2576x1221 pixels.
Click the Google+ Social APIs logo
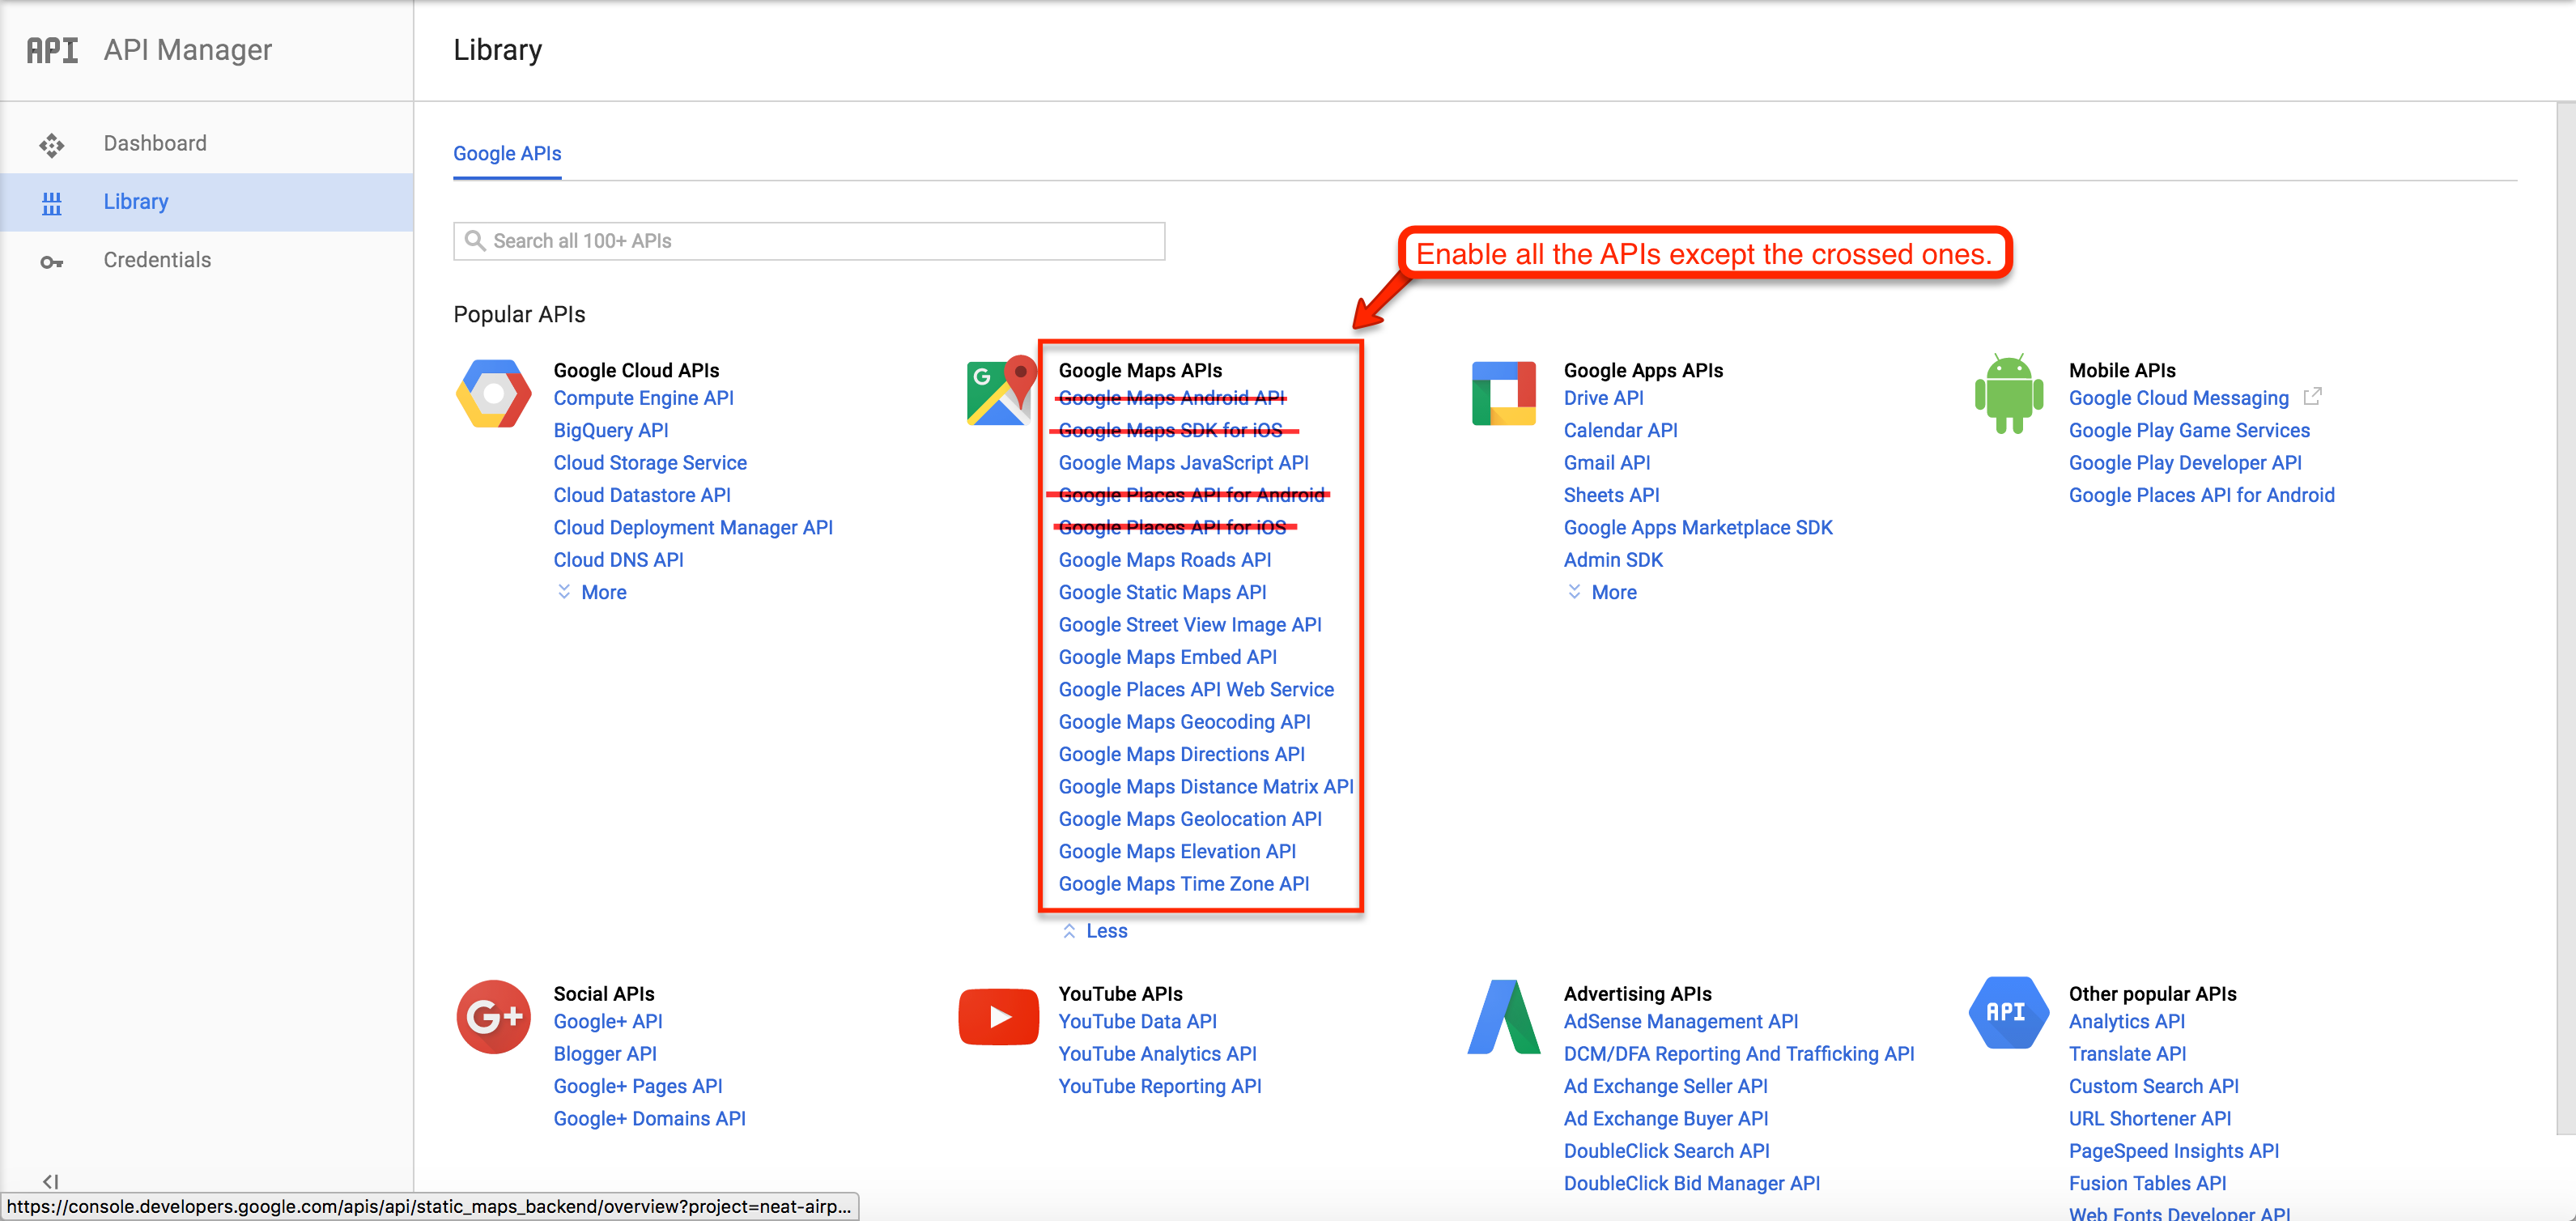click(494, 1016)
